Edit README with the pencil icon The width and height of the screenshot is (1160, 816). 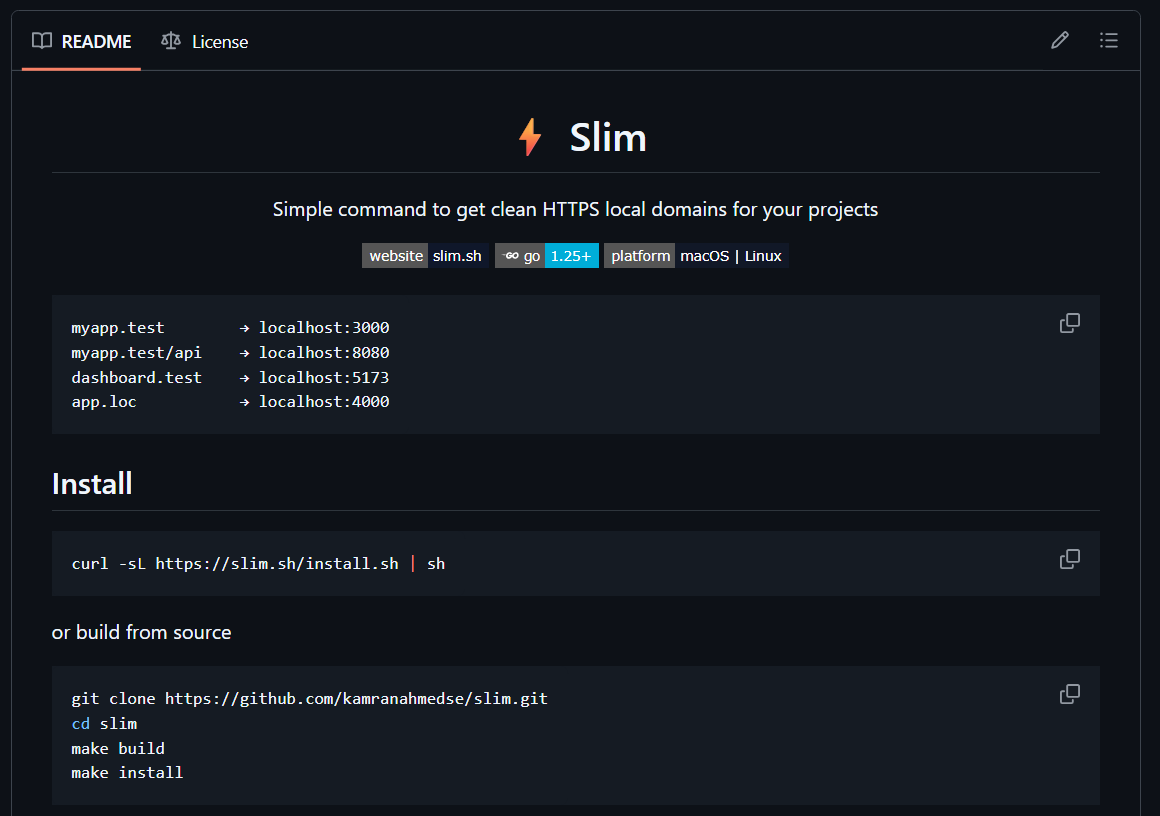[1059, 40]
